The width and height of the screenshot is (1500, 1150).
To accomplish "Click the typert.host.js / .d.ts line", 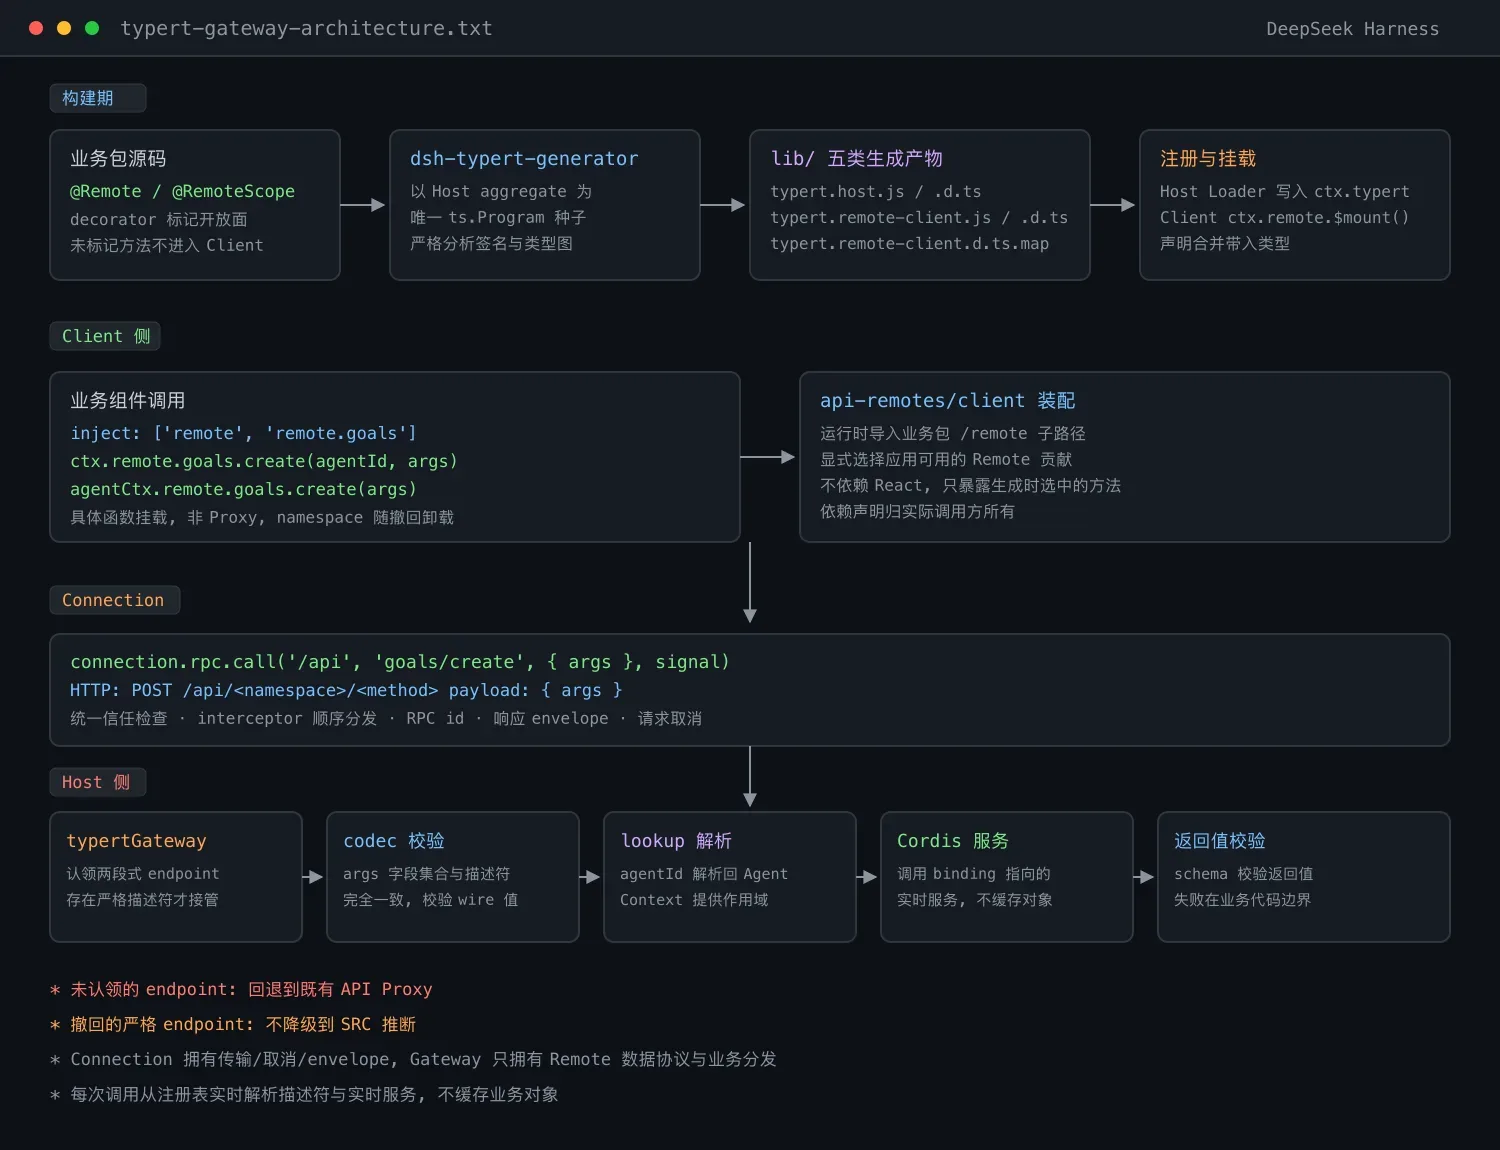I will 875,191.
